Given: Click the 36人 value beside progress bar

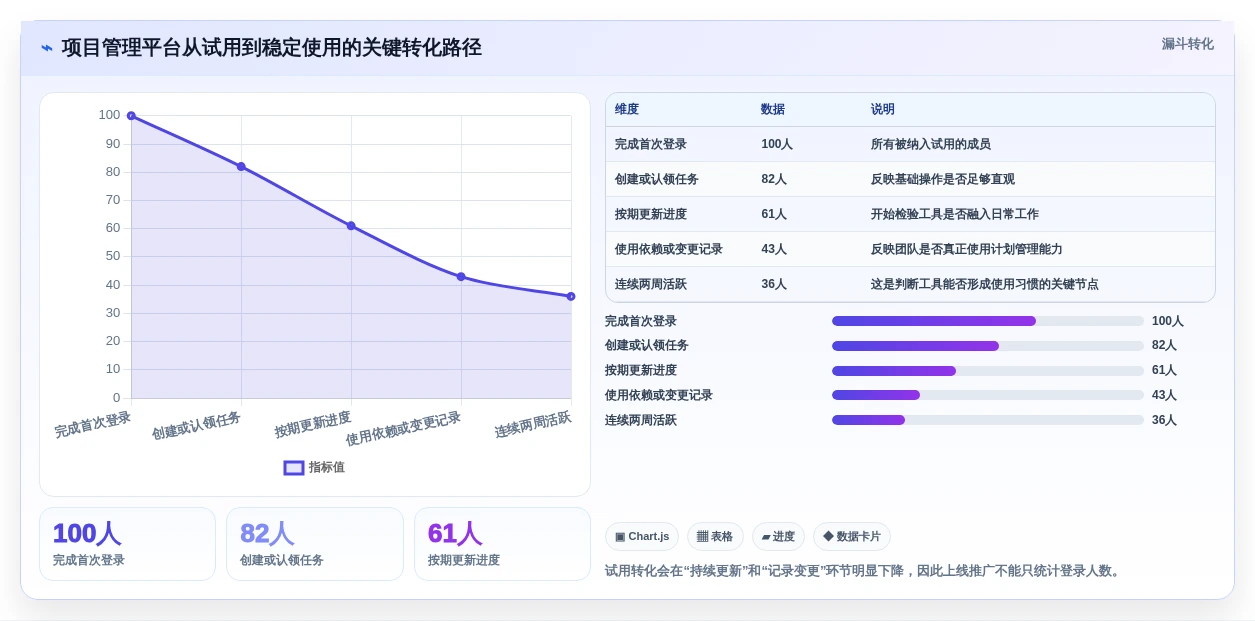Looking at the screenshot, I should tap(1164, 420).
